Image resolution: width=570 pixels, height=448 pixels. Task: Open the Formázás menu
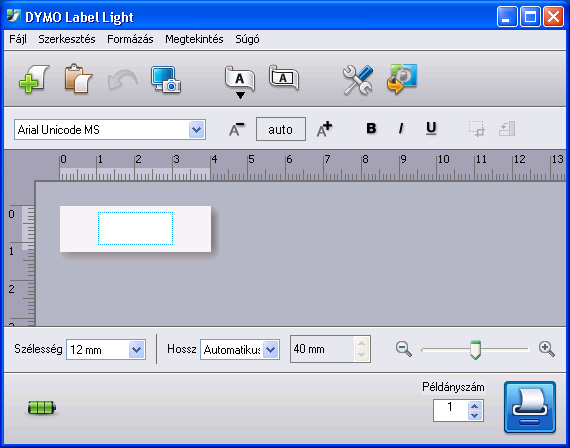point(130,39)
